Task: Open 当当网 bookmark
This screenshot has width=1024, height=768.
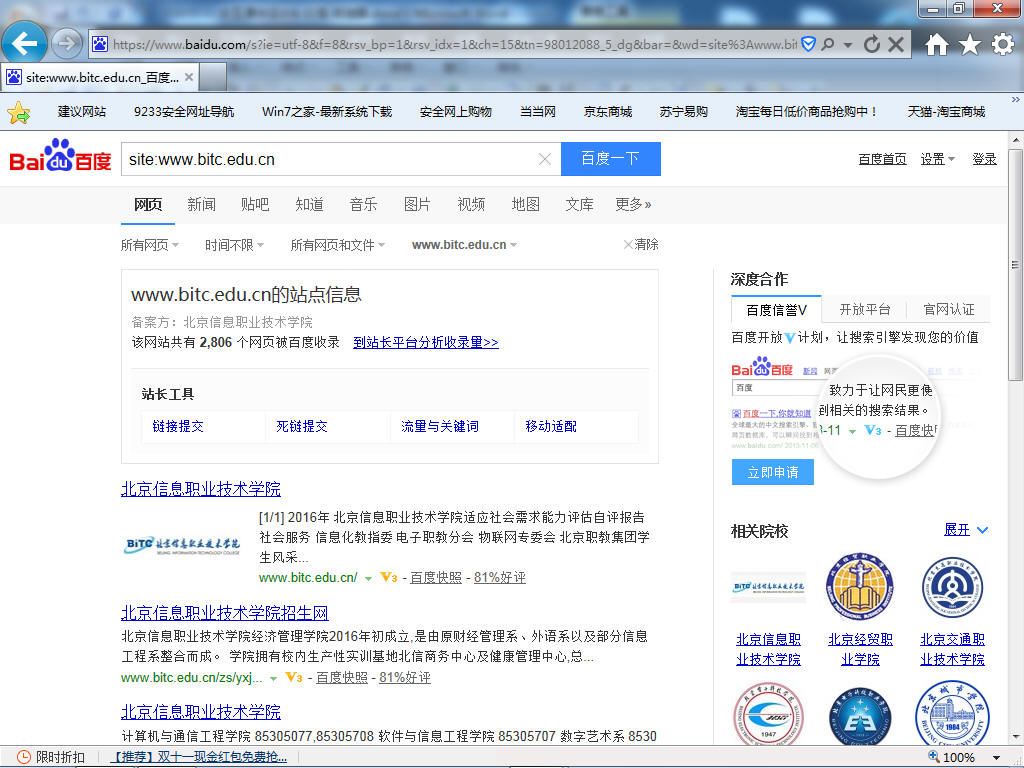Action: tap(537, 112)
